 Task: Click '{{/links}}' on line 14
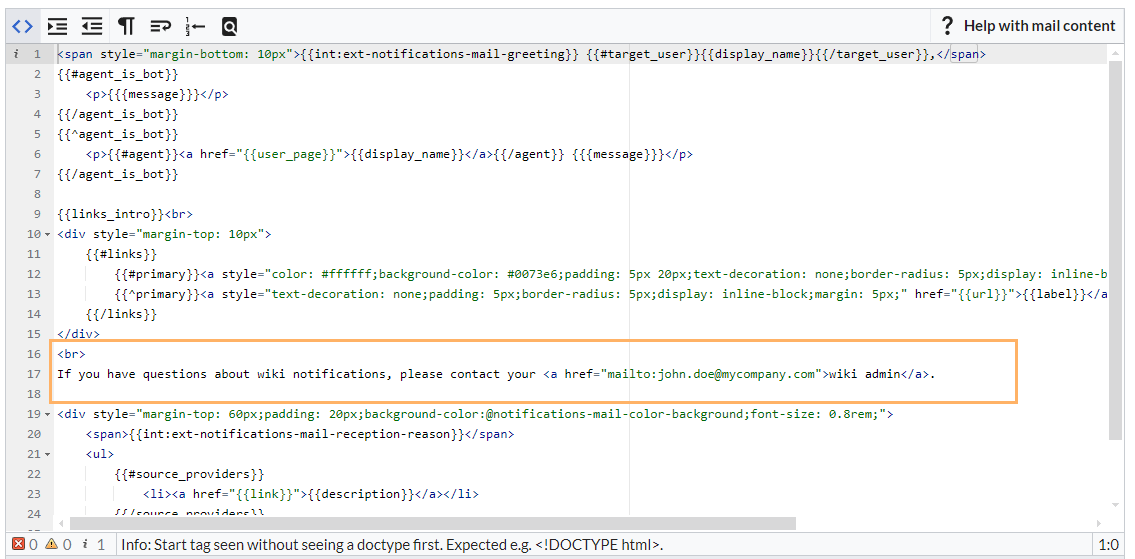pos(121,314)
